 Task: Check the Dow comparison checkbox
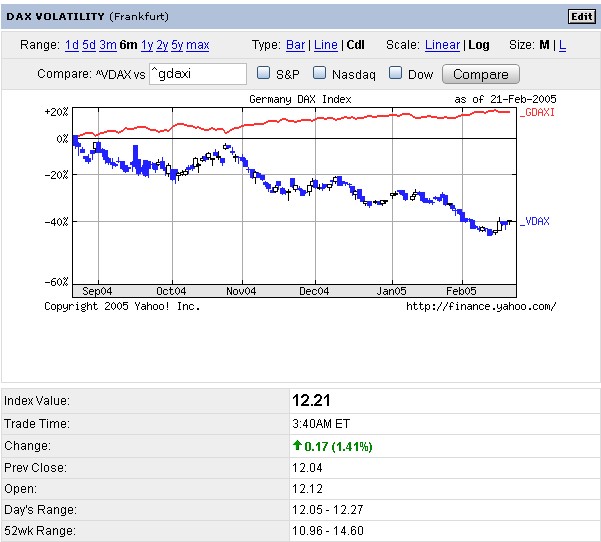click(x=395, y=73)
